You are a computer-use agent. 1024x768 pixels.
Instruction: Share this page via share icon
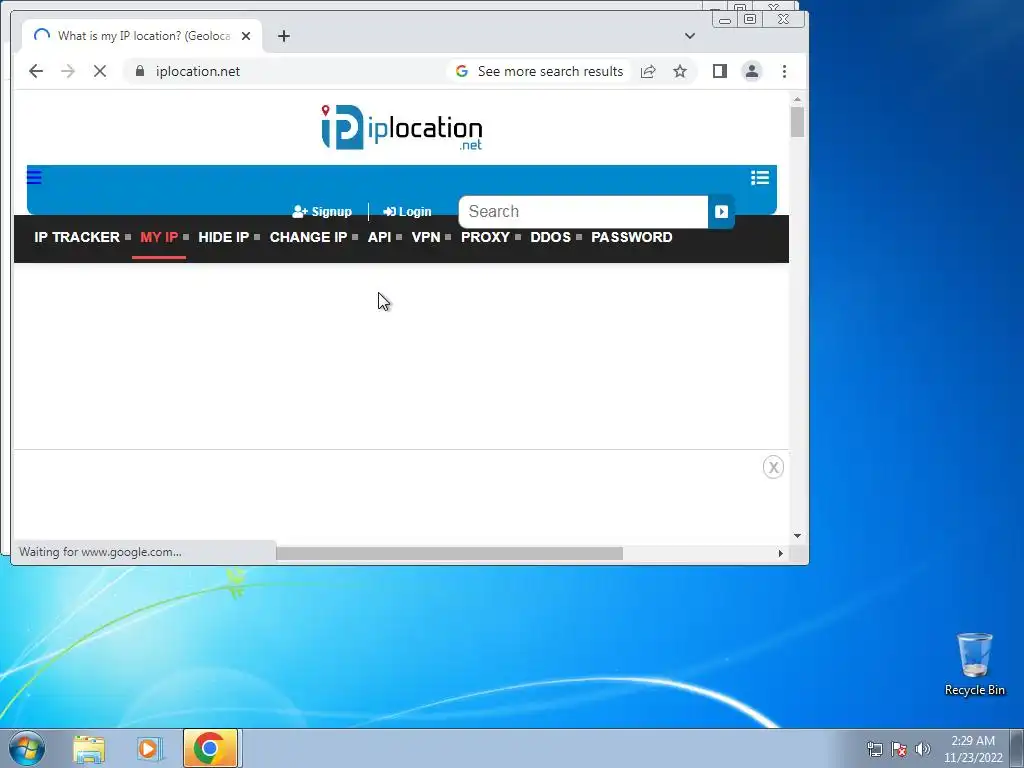click(648, 71)
